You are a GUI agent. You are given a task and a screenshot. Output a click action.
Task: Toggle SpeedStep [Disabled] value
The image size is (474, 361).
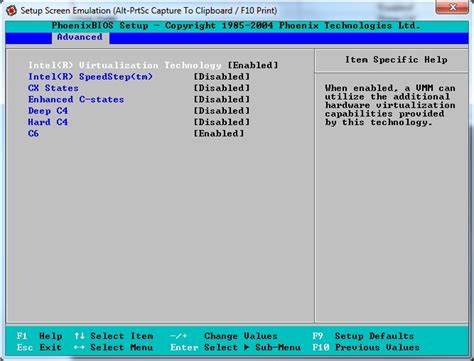pyautogui.click(x=222, y=77)
